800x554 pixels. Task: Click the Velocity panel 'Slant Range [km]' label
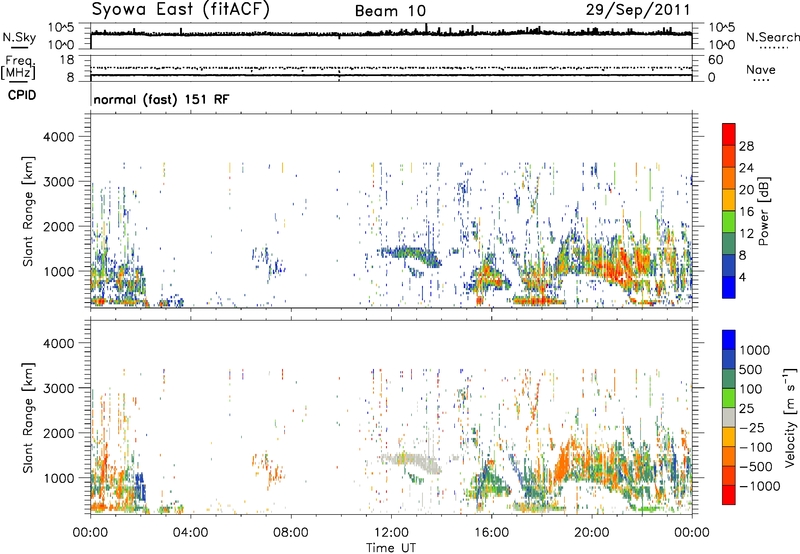point(28,417)
